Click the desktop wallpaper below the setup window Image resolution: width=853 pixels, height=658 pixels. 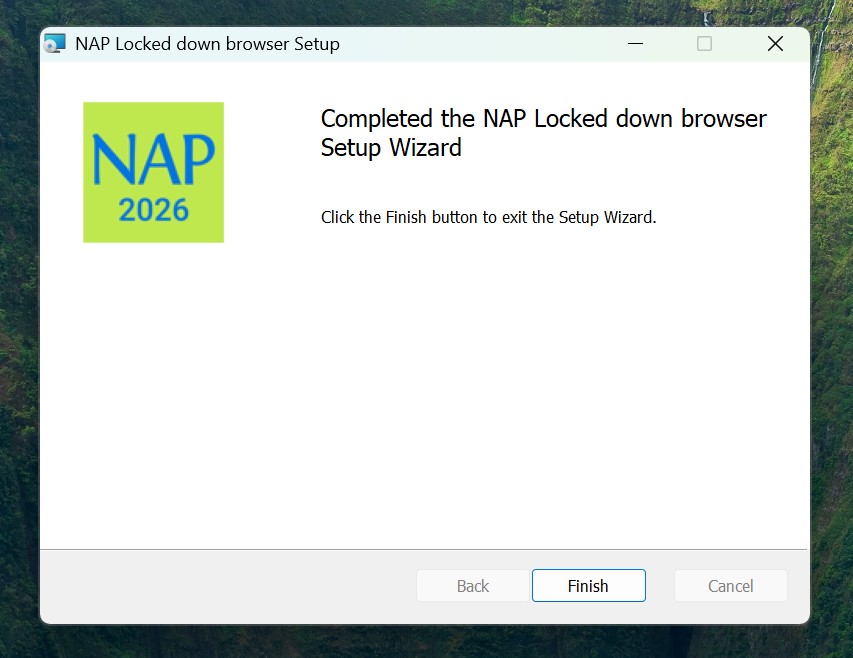tap(420, 642)
